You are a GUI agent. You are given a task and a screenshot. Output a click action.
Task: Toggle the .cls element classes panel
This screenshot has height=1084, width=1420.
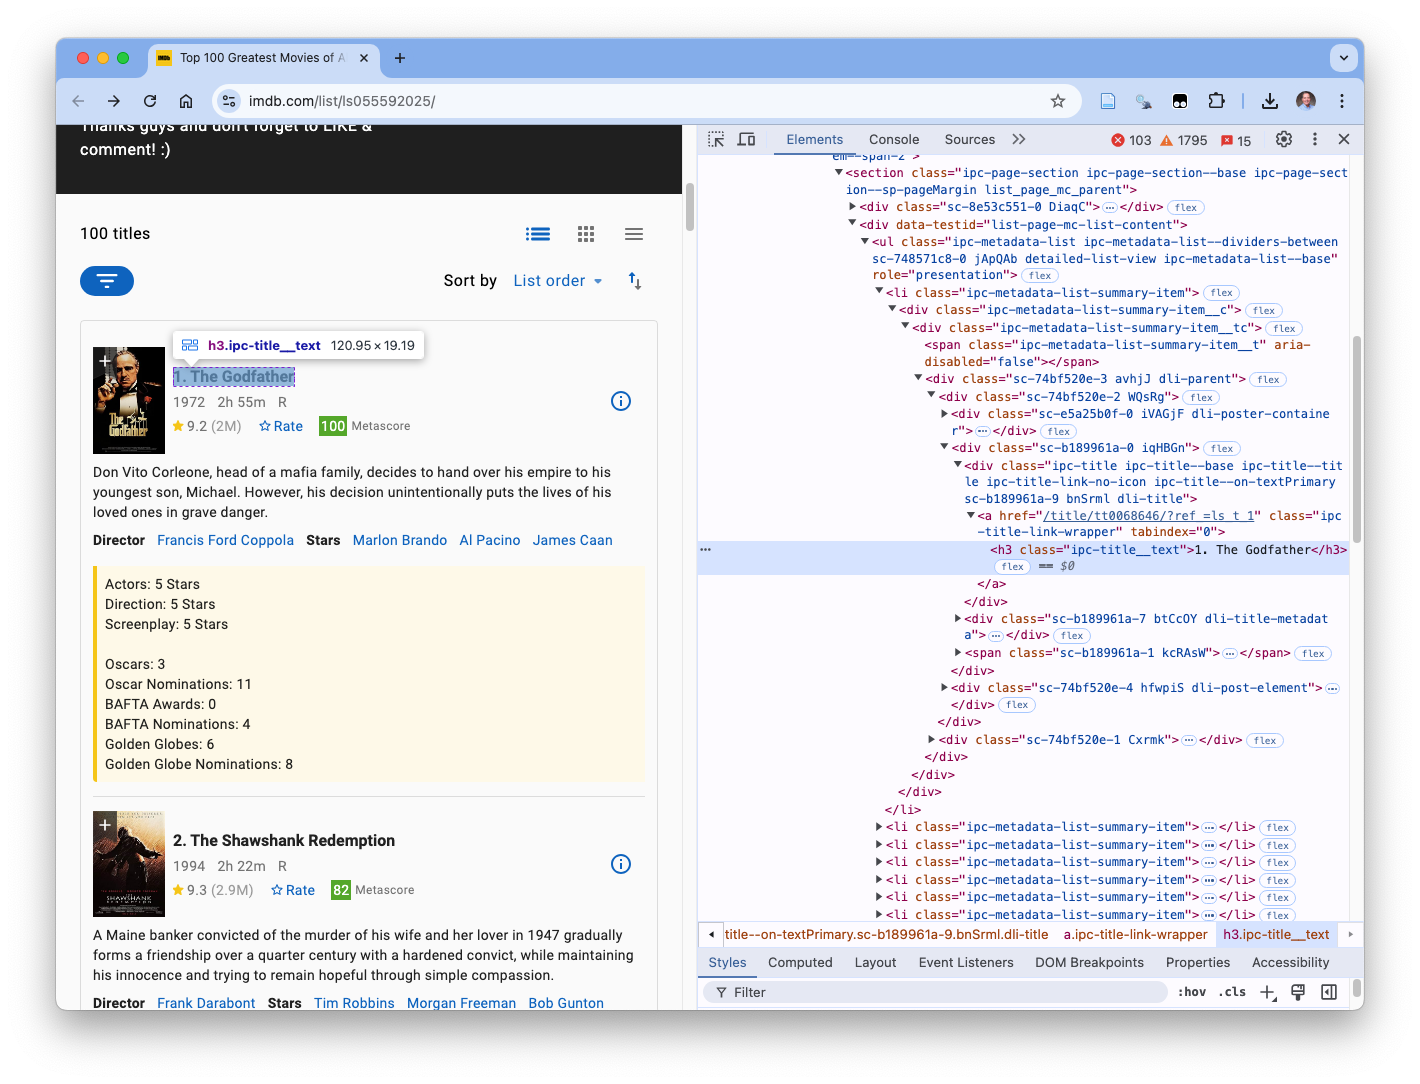(x=1233, y=992)
